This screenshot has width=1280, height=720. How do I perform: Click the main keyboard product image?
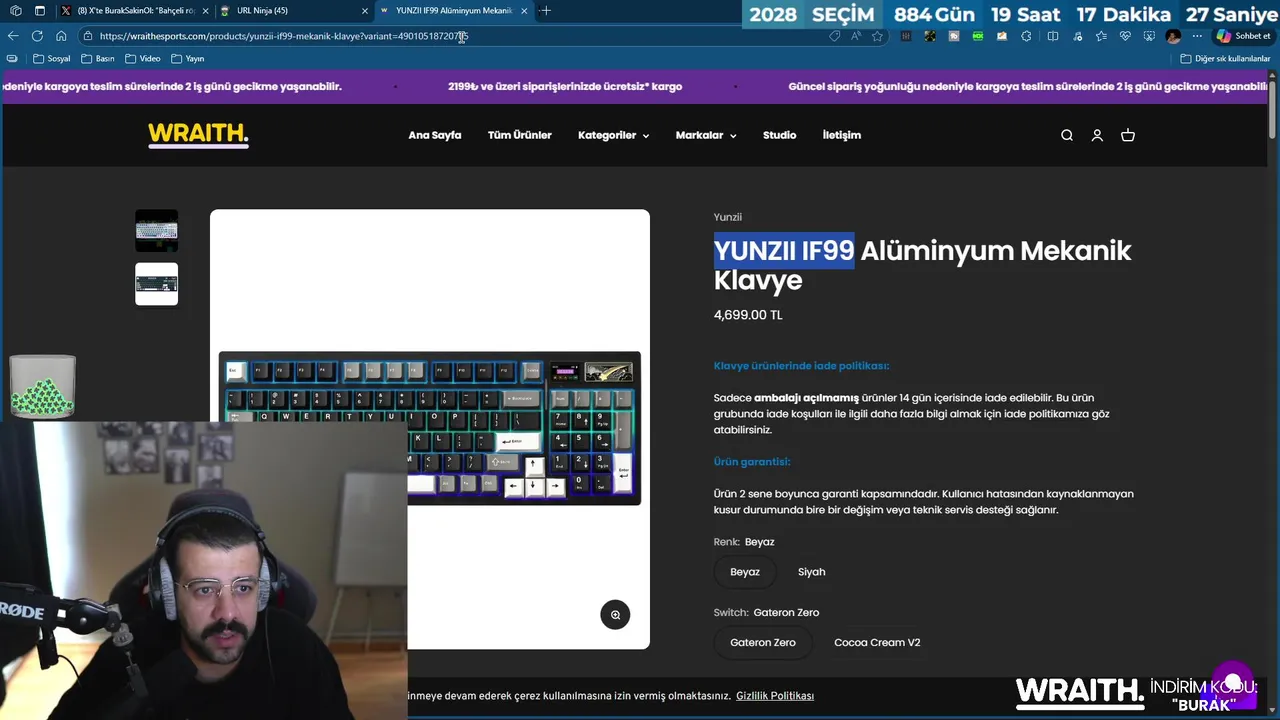430,428
